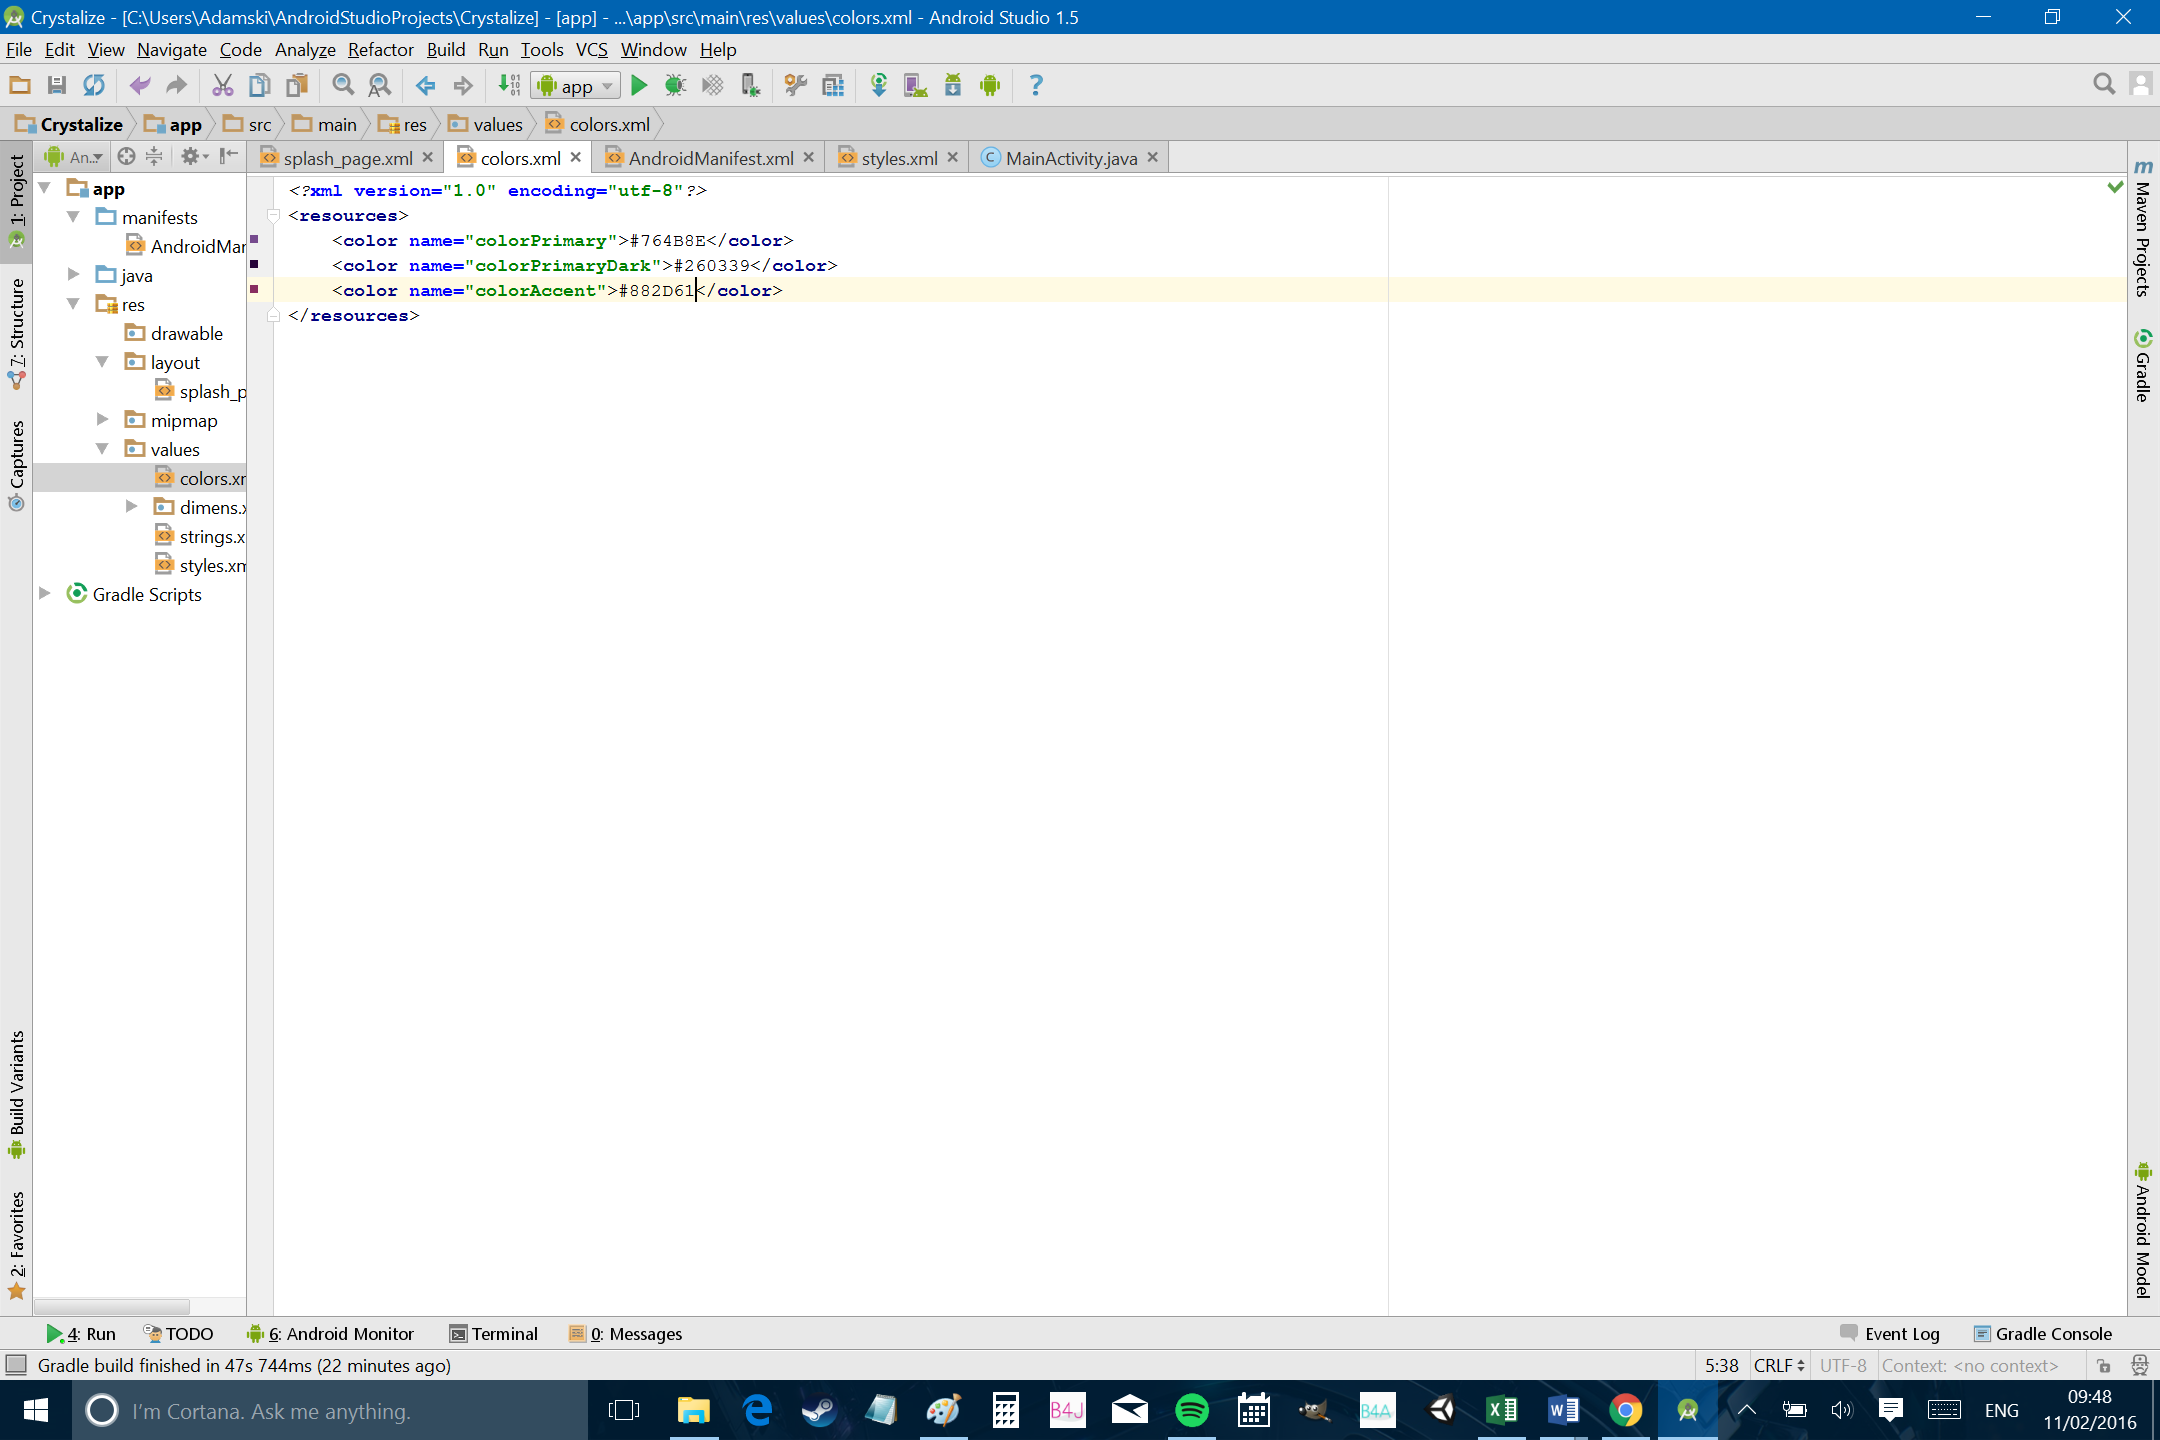Click the Run app button in toolbar
This screenshot has height=1440, width=2160.
[638, 85]
